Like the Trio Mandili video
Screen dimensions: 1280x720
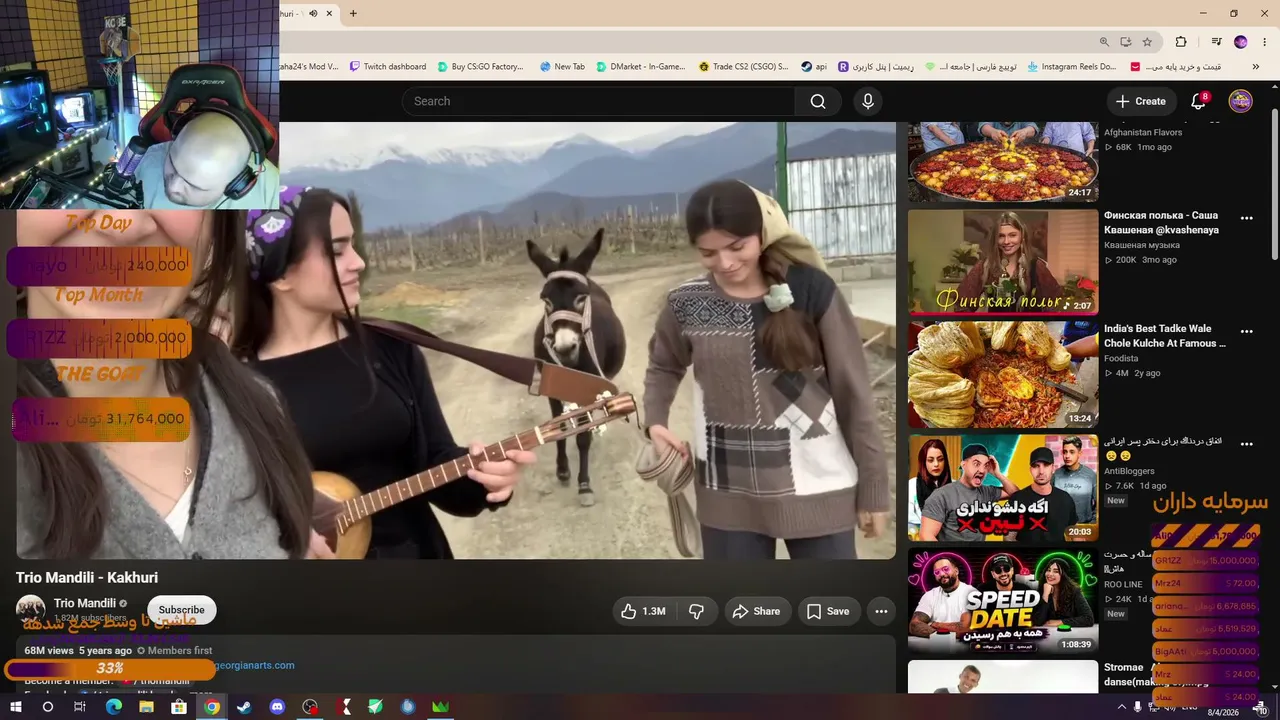[x=643, y=611]
